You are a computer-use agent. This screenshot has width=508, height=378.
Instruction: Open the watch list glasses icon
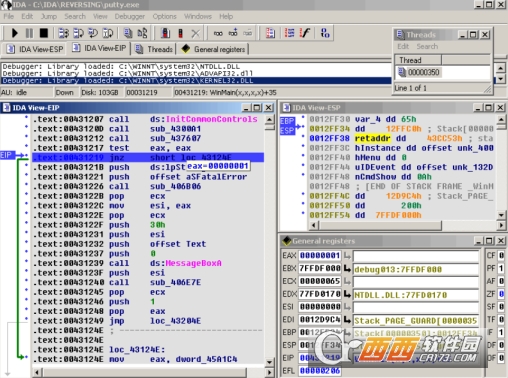(218, 33)
